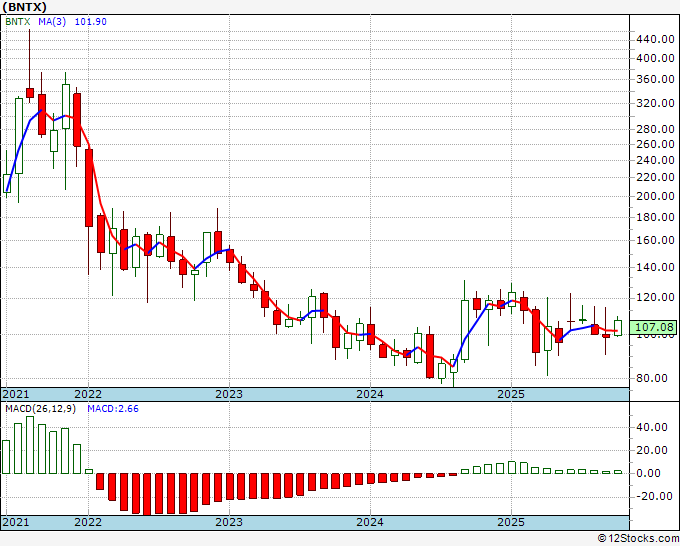680x546 pixels.
Task: Select 2024 on the price chart timeline
Action: pos(370,394)
